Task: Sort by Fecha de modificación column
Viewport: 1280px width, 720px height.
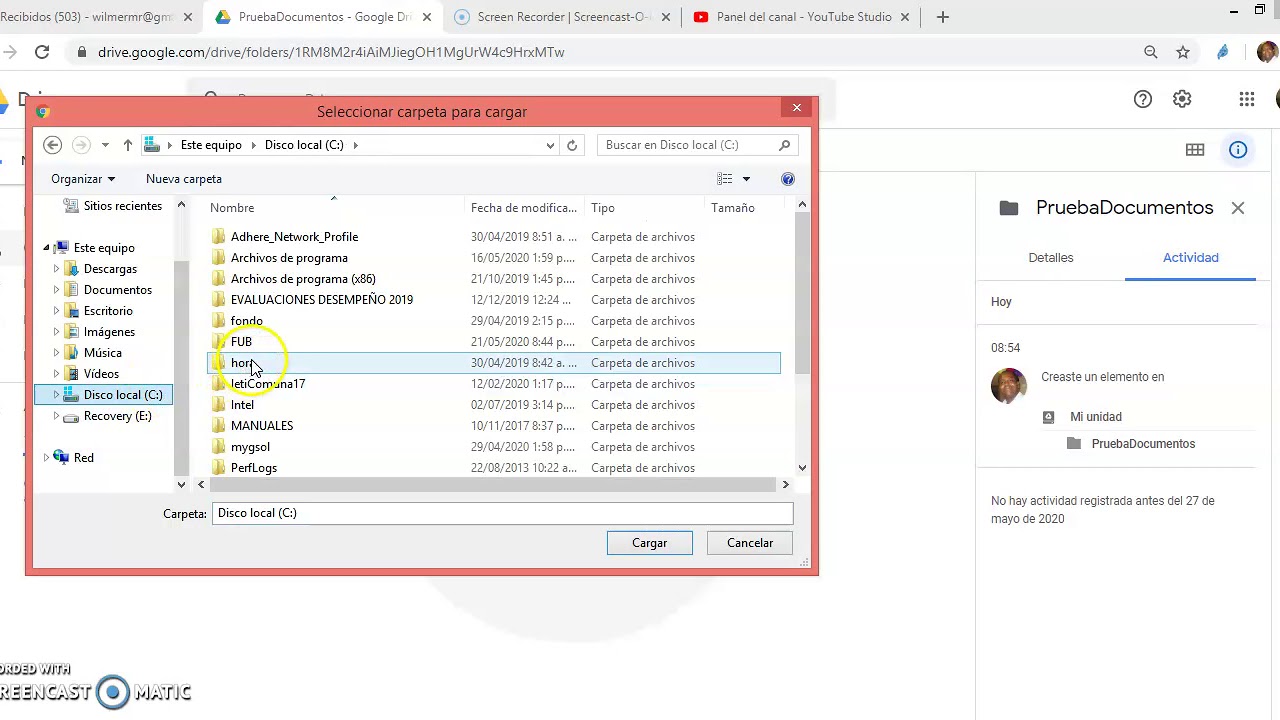Action: [524, 208]
